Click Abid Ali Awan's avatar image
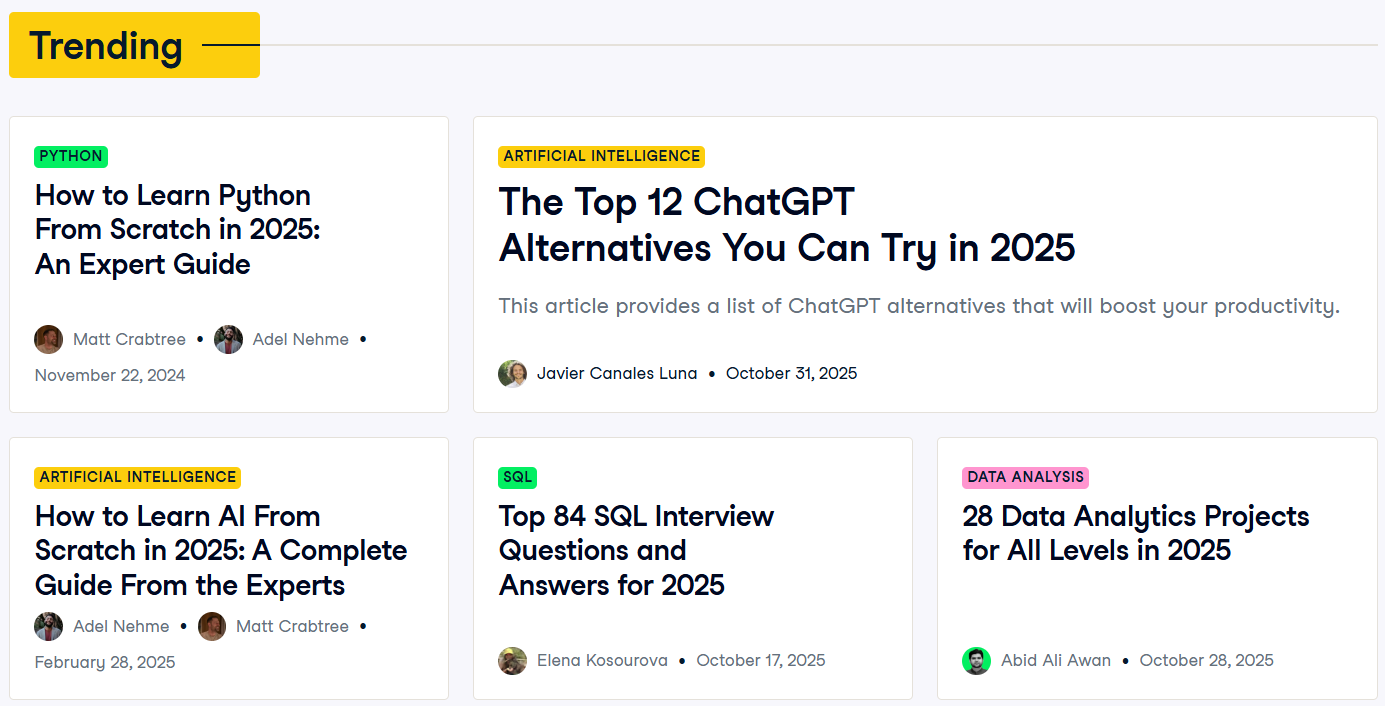The height and width of the screenshot is (706, 1385). pyautogui.click(x=976, y=660)
